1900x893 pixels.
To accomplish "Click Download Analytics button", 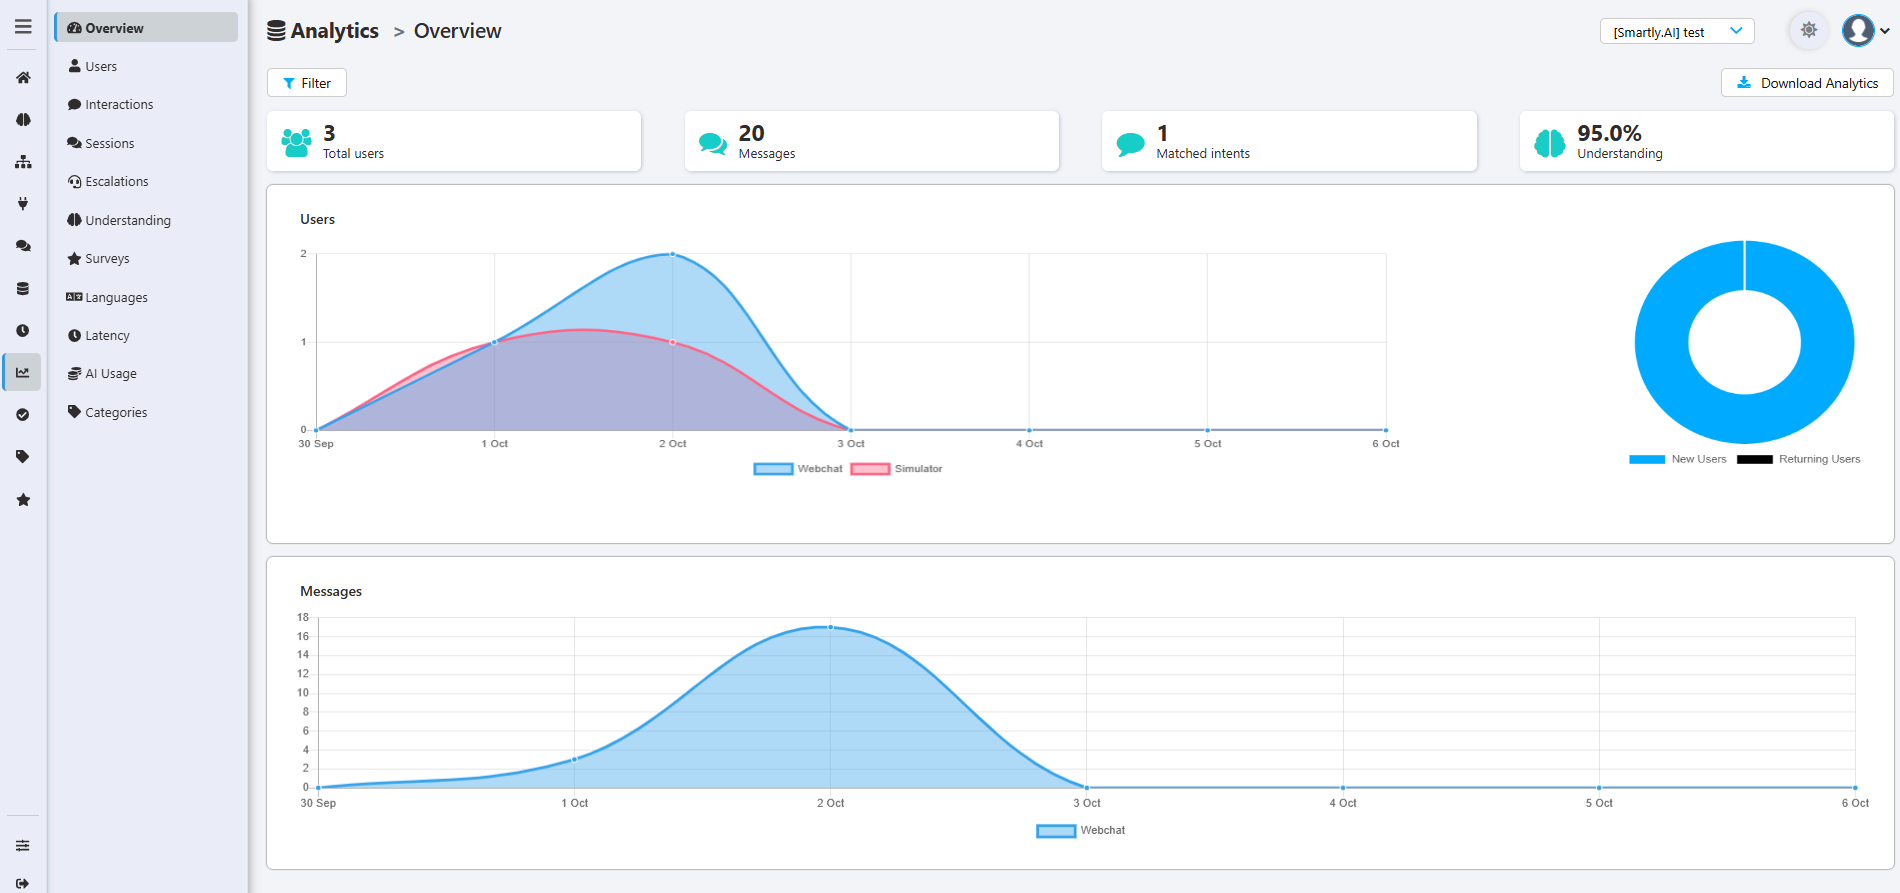I will pos(1807,83).
